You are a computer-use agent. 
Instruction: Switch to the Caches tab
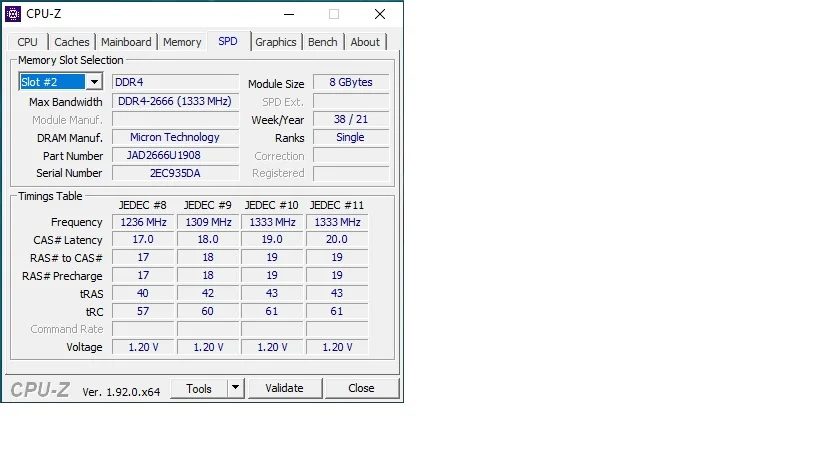point(72,42)
